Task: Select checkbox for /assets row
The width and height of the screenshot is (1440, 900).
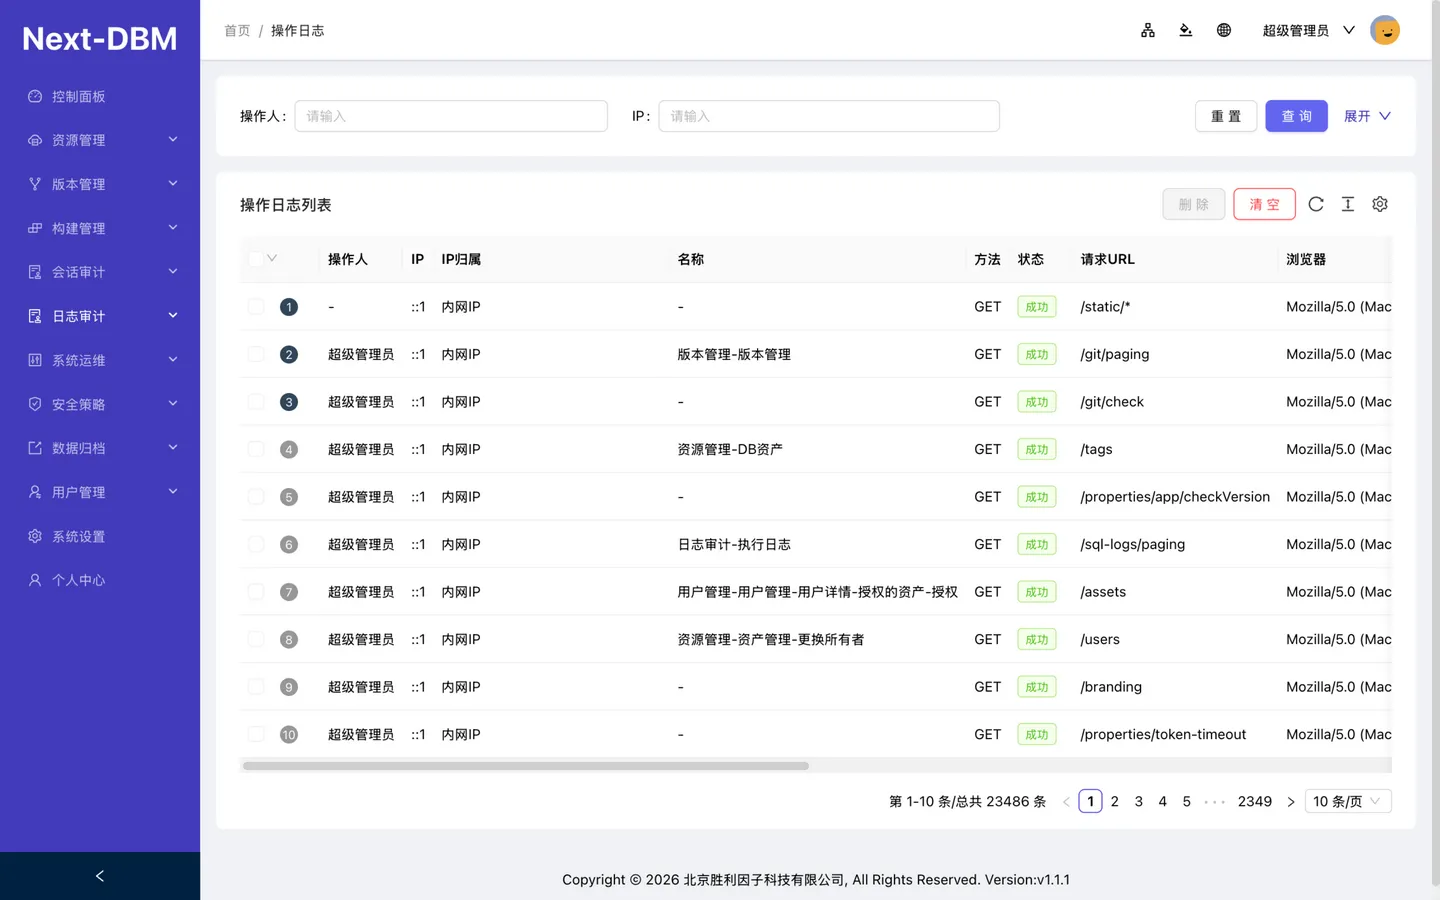Action: point(256,592)
